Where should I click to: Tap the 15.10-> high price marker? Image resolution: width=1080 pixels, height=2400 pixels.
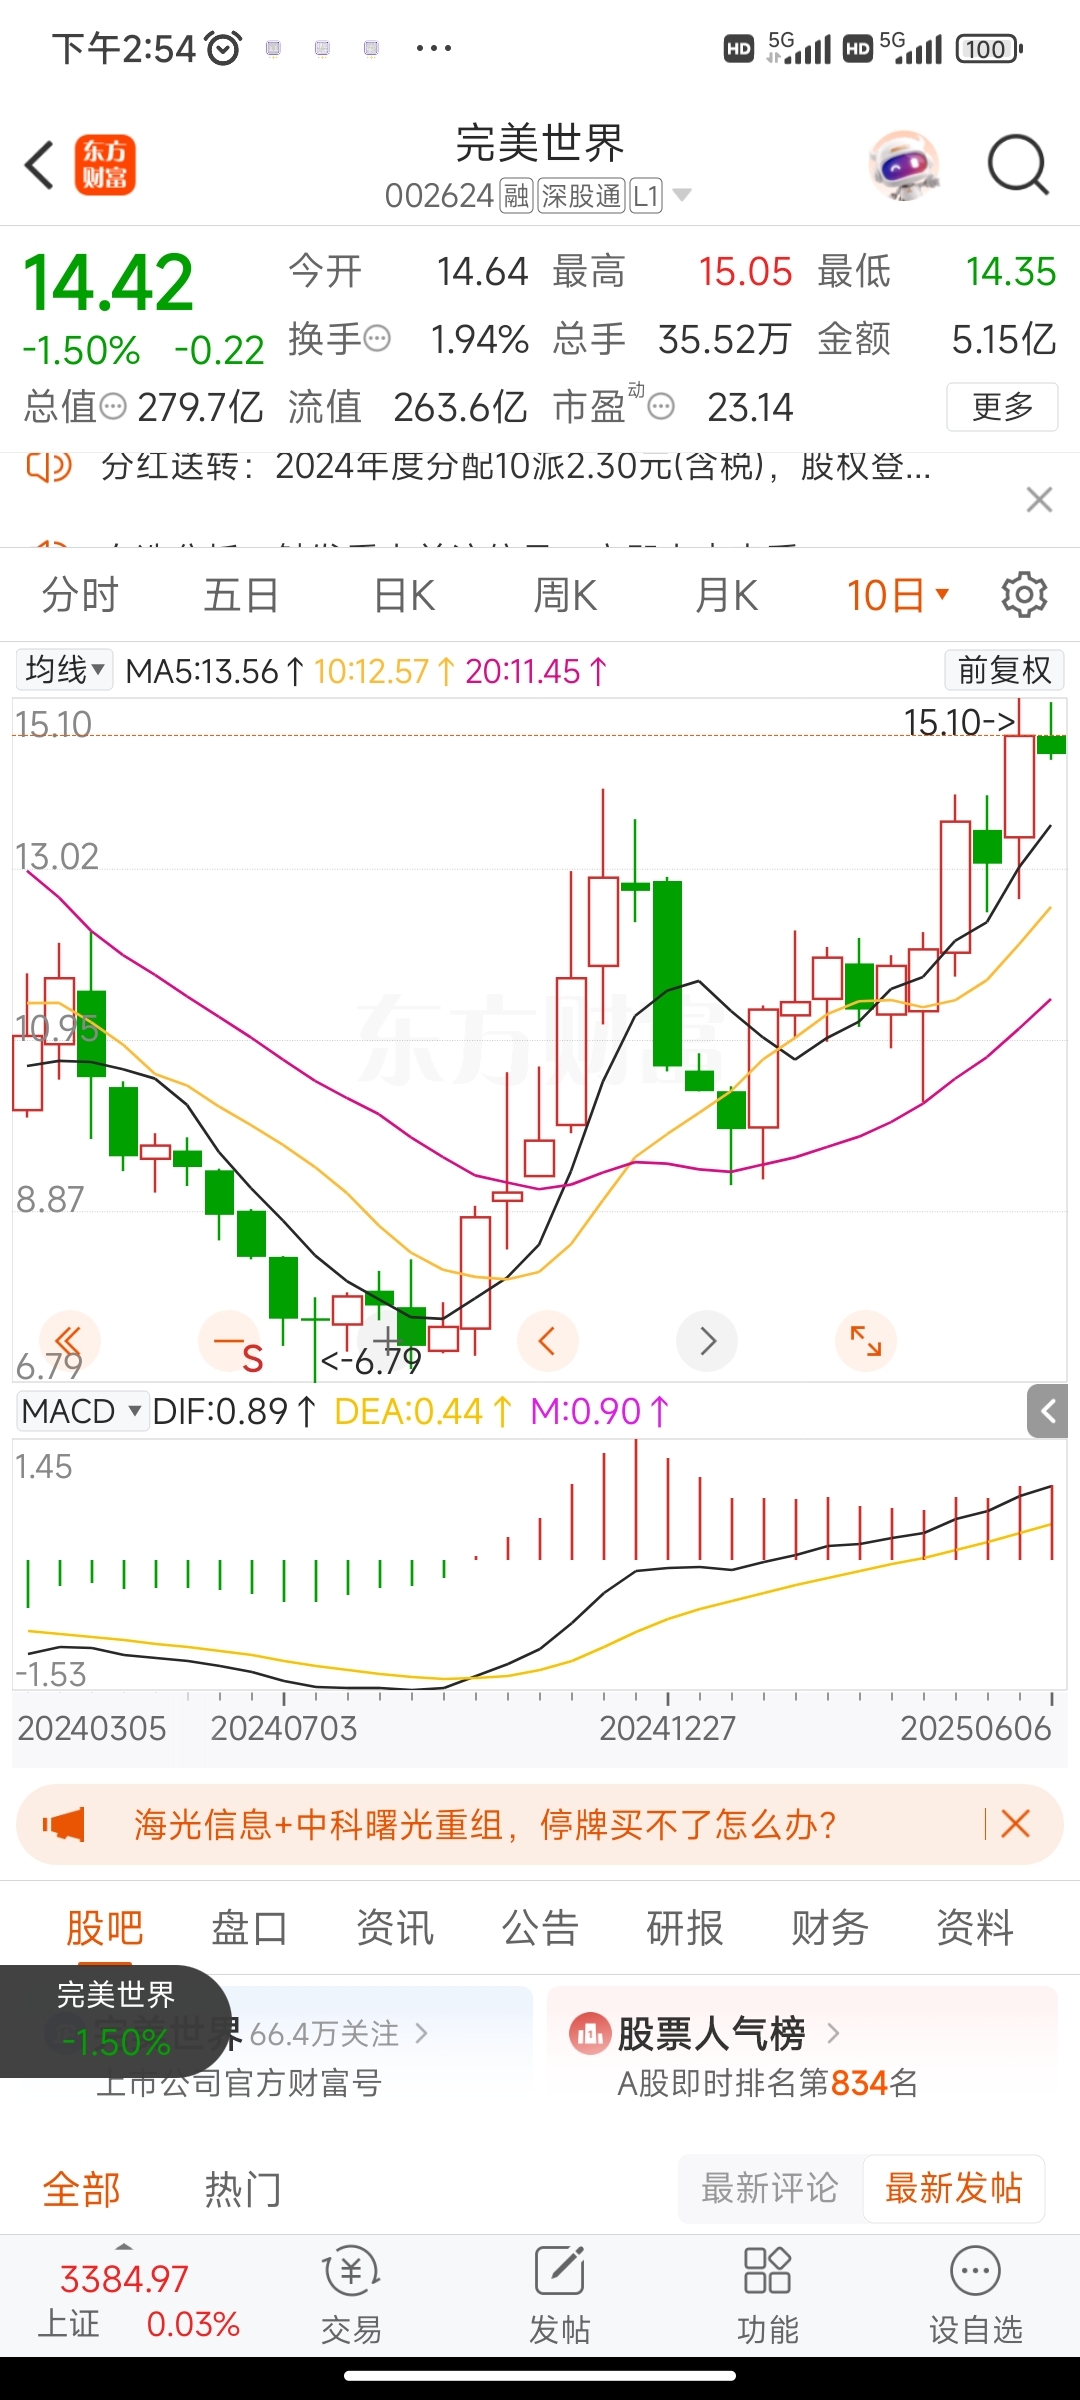(959, 721)
